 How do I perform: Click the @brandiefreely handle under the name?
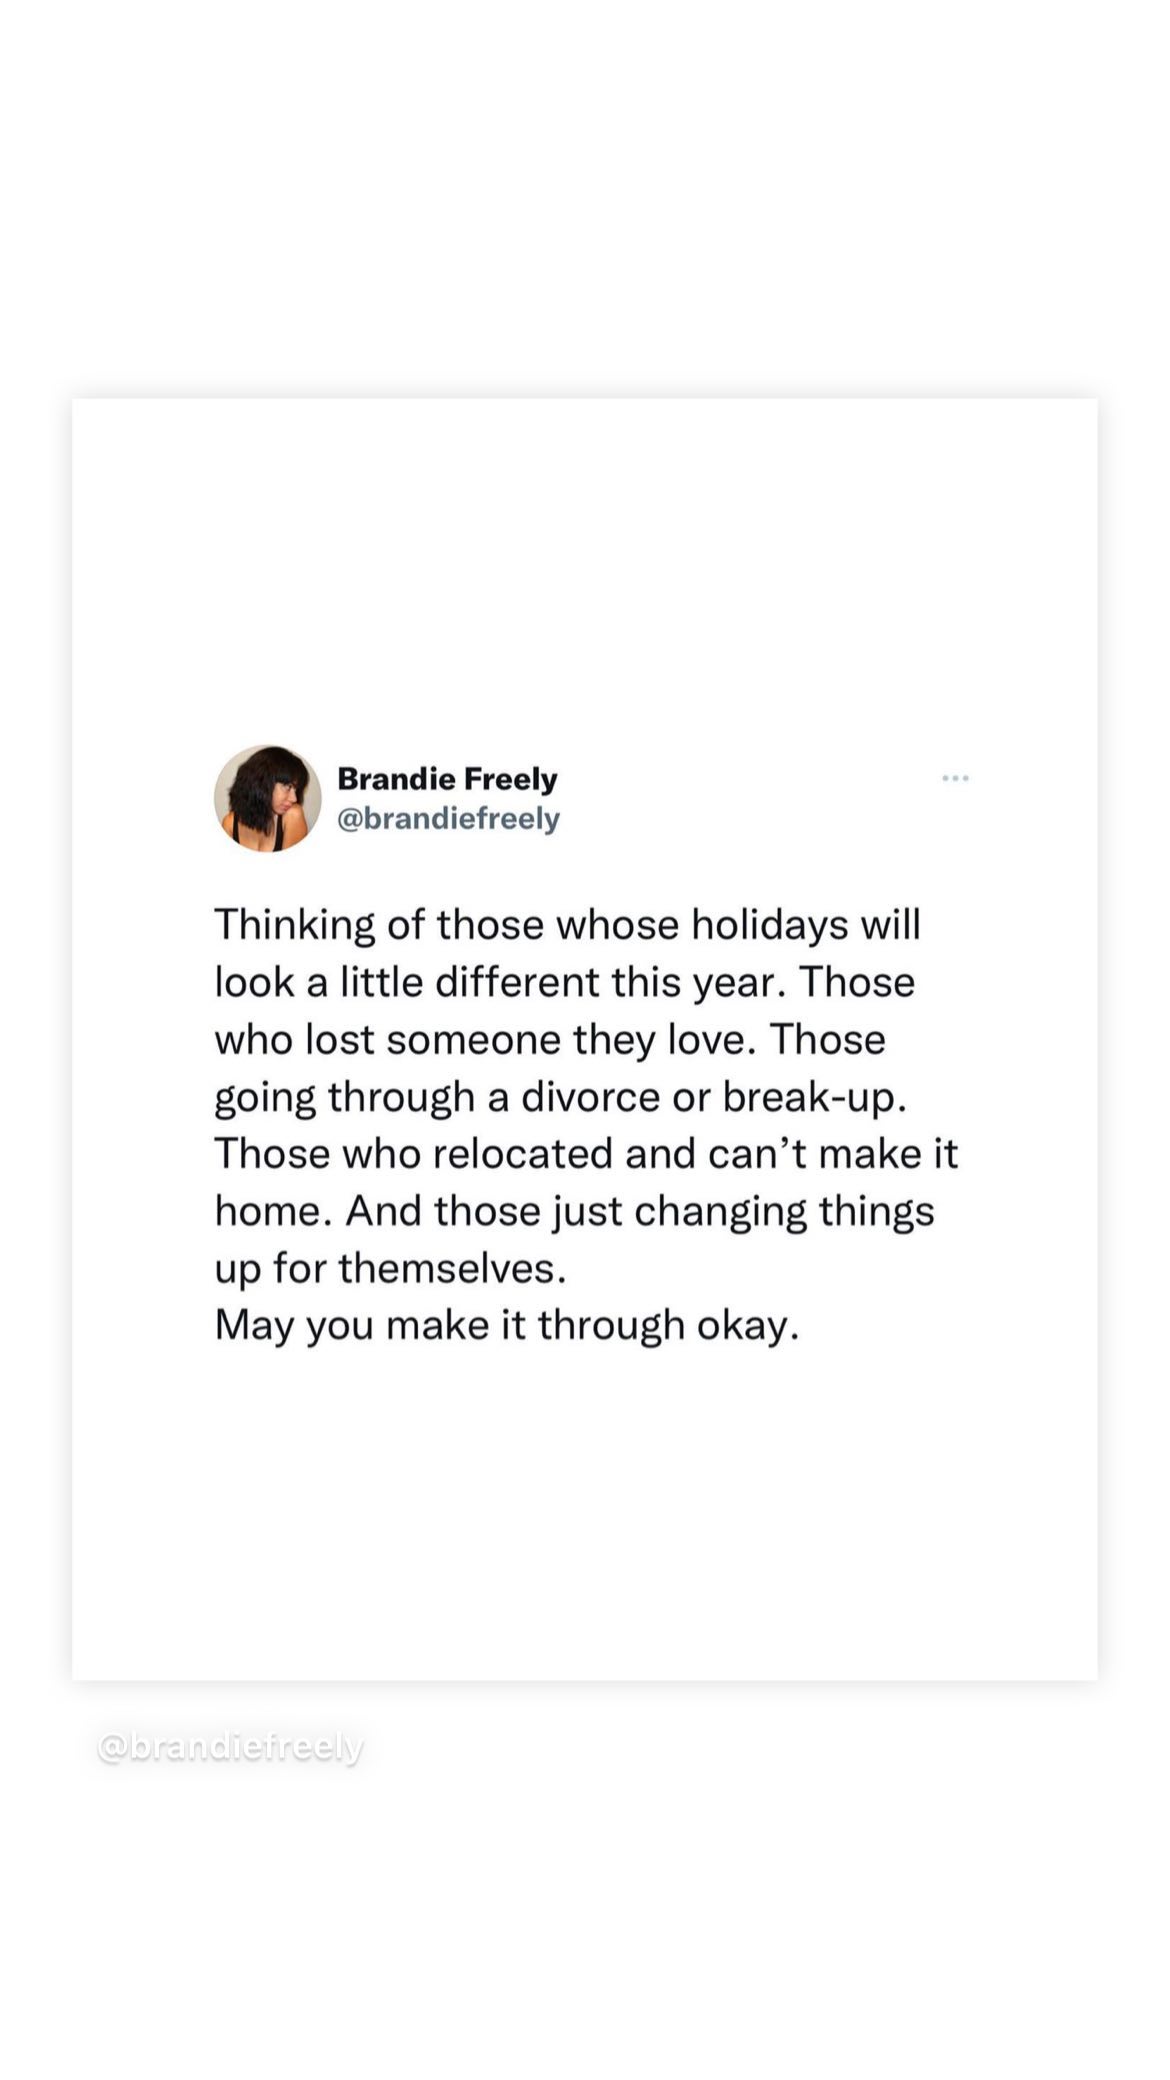pyautogui.click(x=448, y=819)
